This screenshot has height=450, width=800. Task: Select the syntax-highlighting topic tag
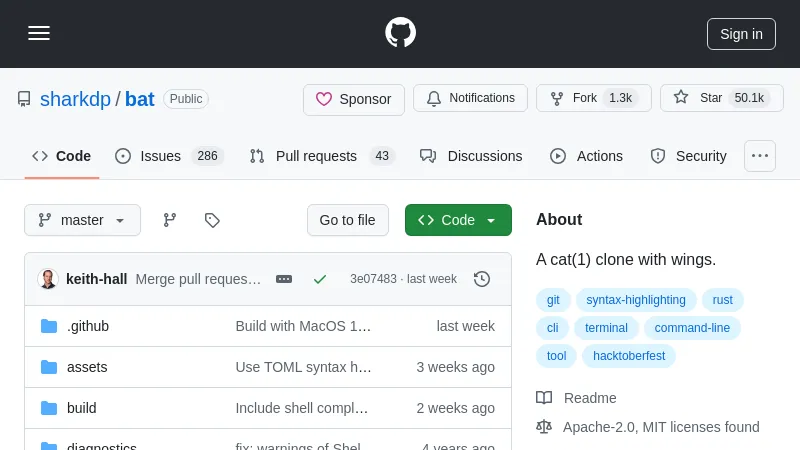tap(636, 300)
